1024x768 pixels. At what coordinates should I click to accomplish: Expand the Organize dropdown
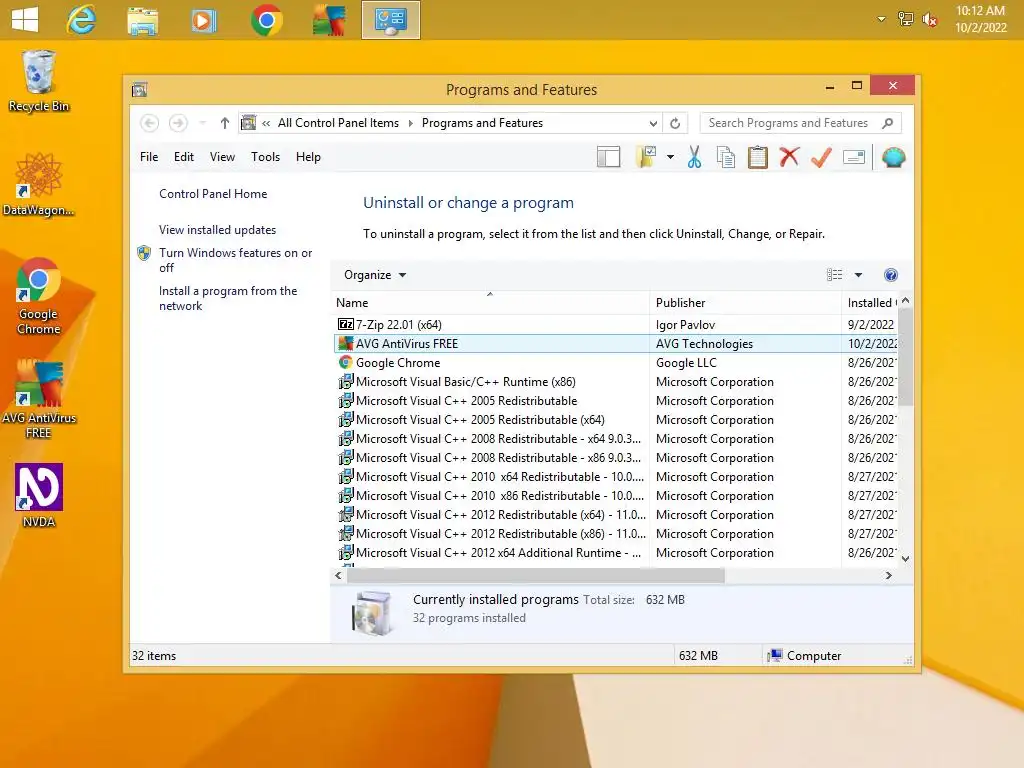click(375, 275)
